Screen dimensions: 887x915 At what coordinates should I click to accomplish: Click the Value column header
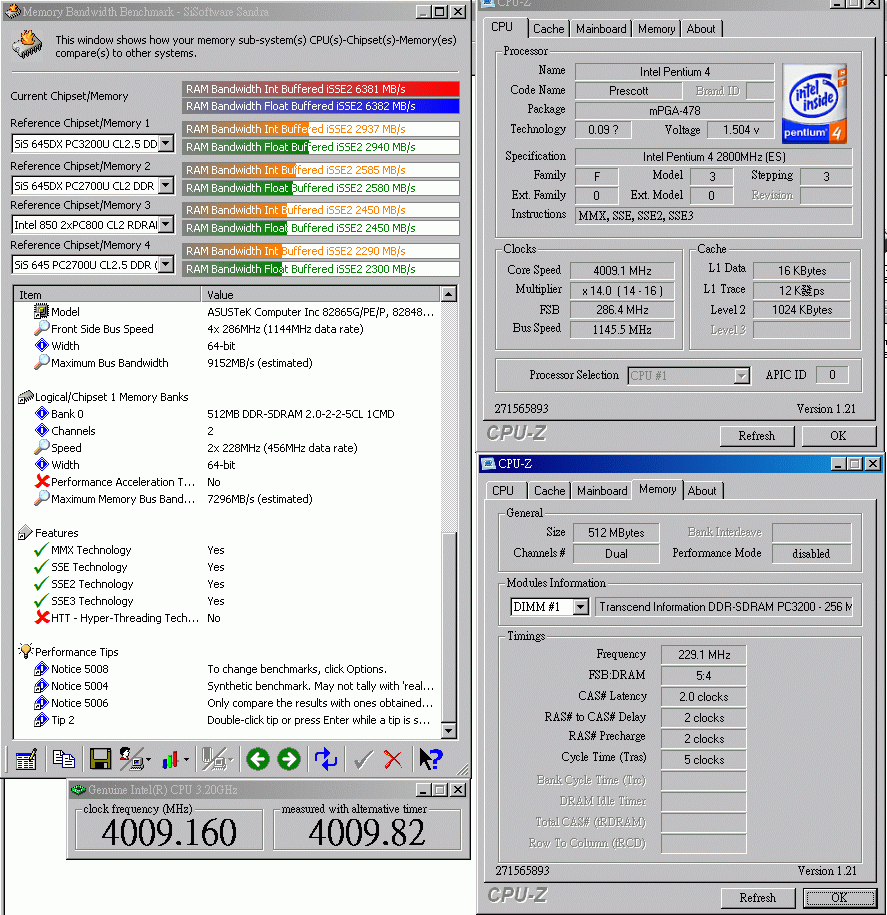coord(321,295)
